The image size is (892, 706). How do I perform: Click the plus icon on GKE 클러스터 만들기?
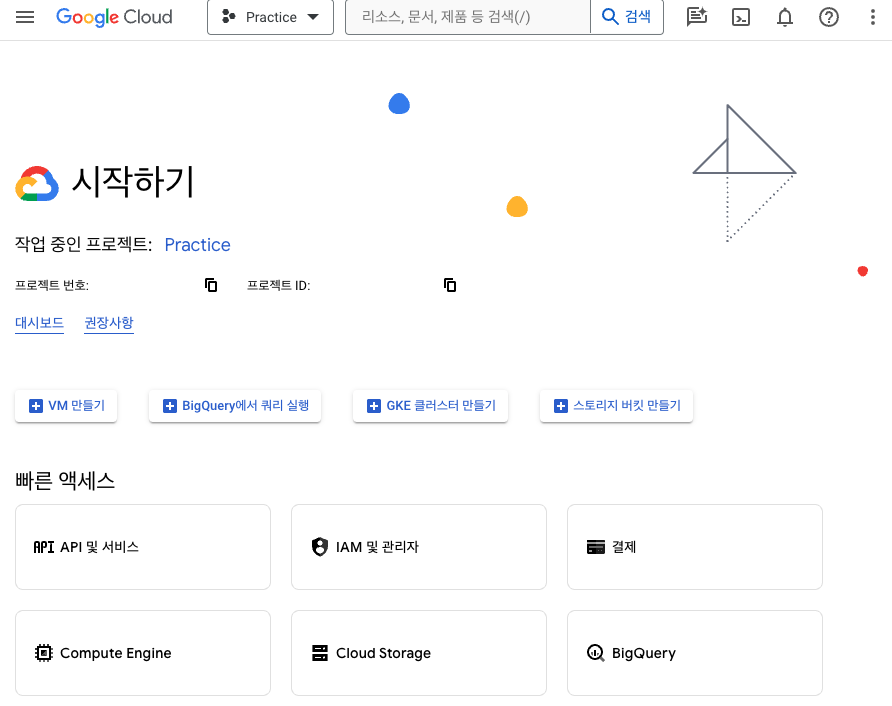pyautogui.click(x=374, y=406)
